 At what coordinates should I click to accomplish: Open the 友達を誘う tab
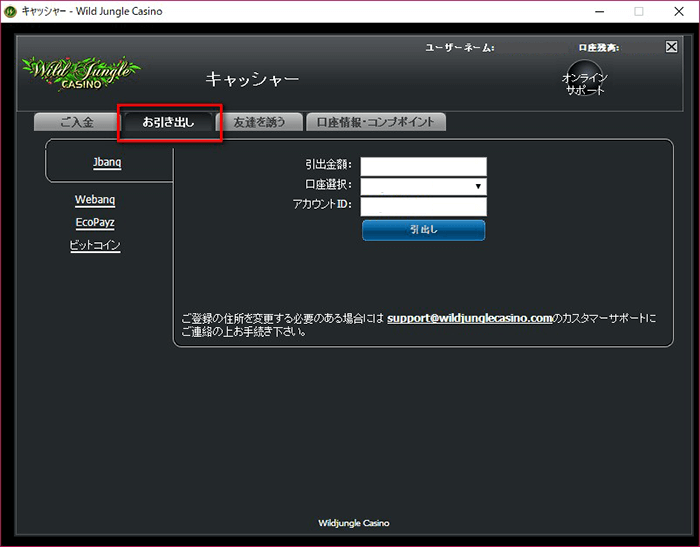tap(259, 122)
